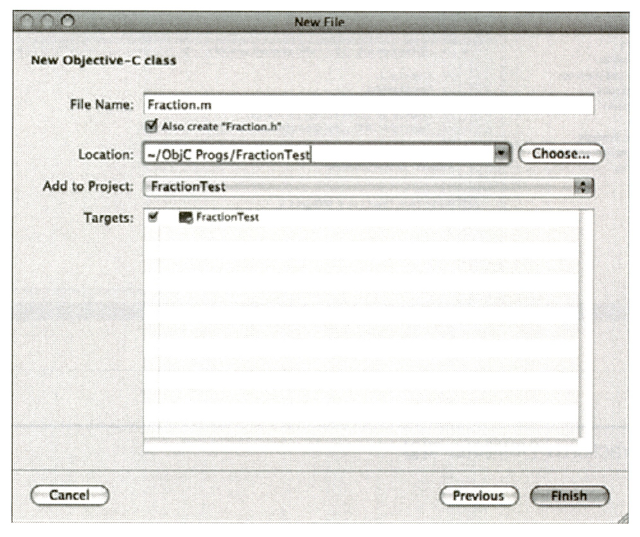Viewport: 640px width, 537px height.
Task: Open the Add to Project popup menu
Action: coord(360,186)
